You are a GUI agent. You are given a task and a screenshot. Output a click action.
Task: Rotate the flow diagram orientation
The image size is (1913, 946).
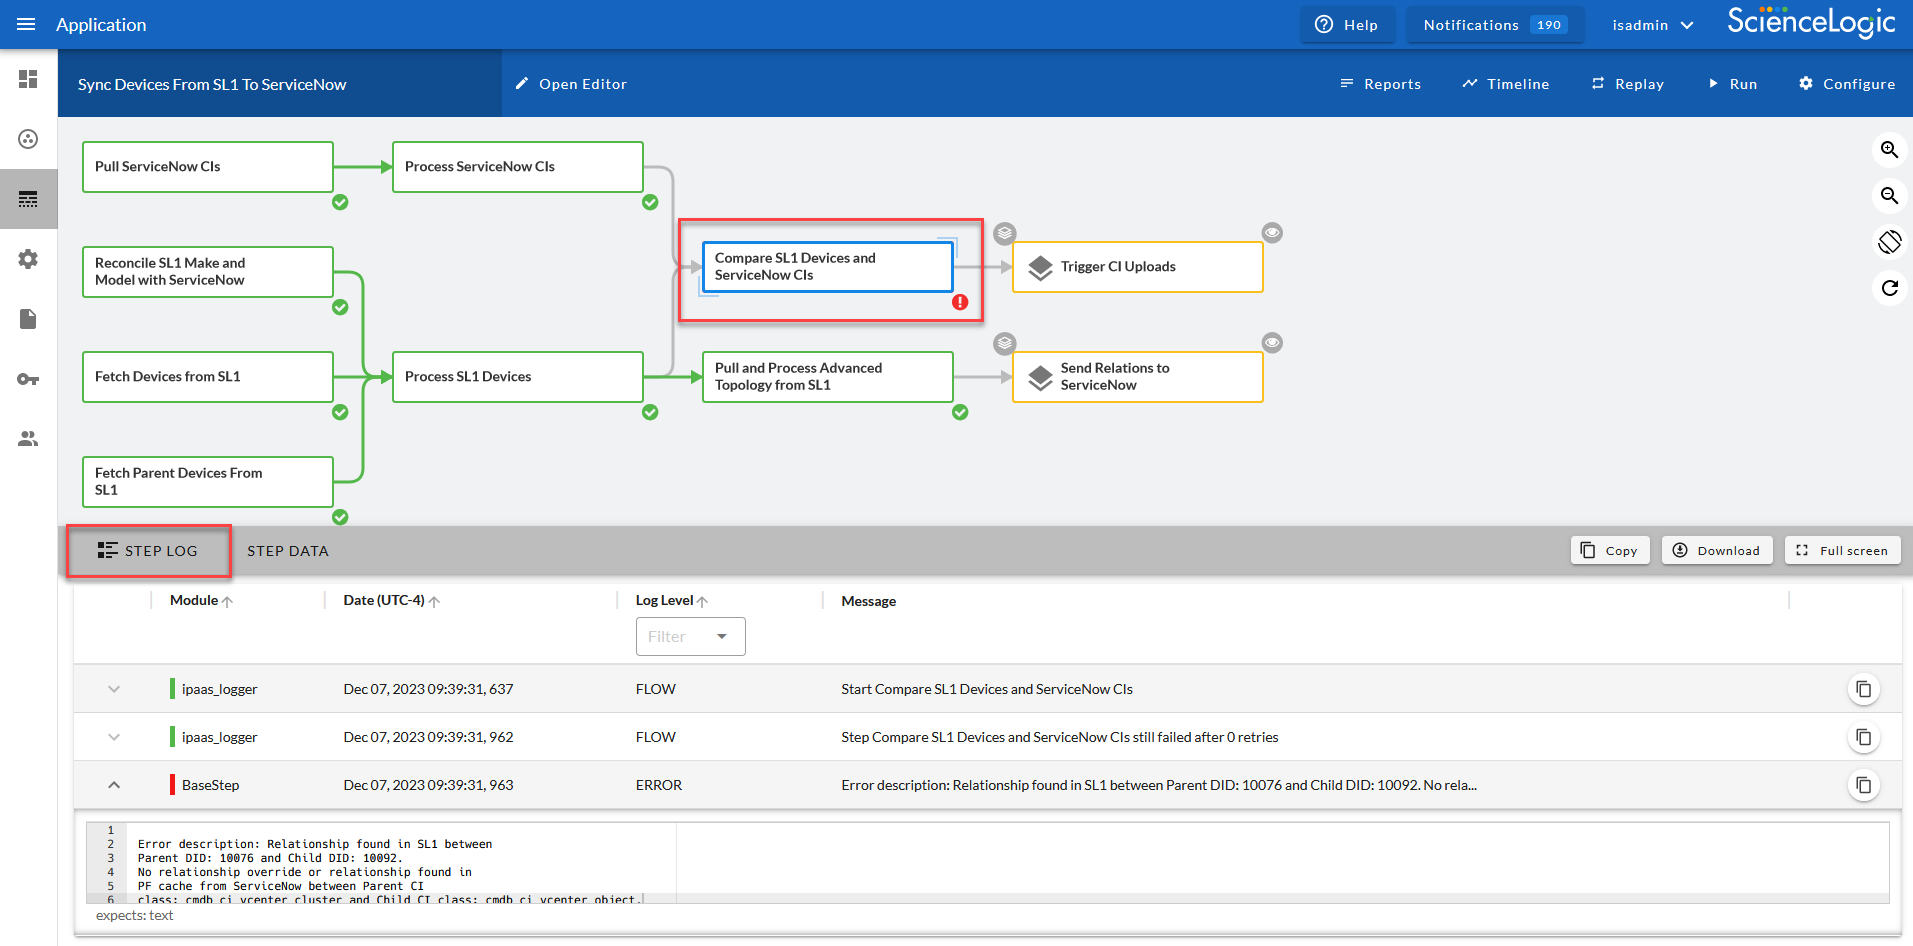click(1888, 242)
